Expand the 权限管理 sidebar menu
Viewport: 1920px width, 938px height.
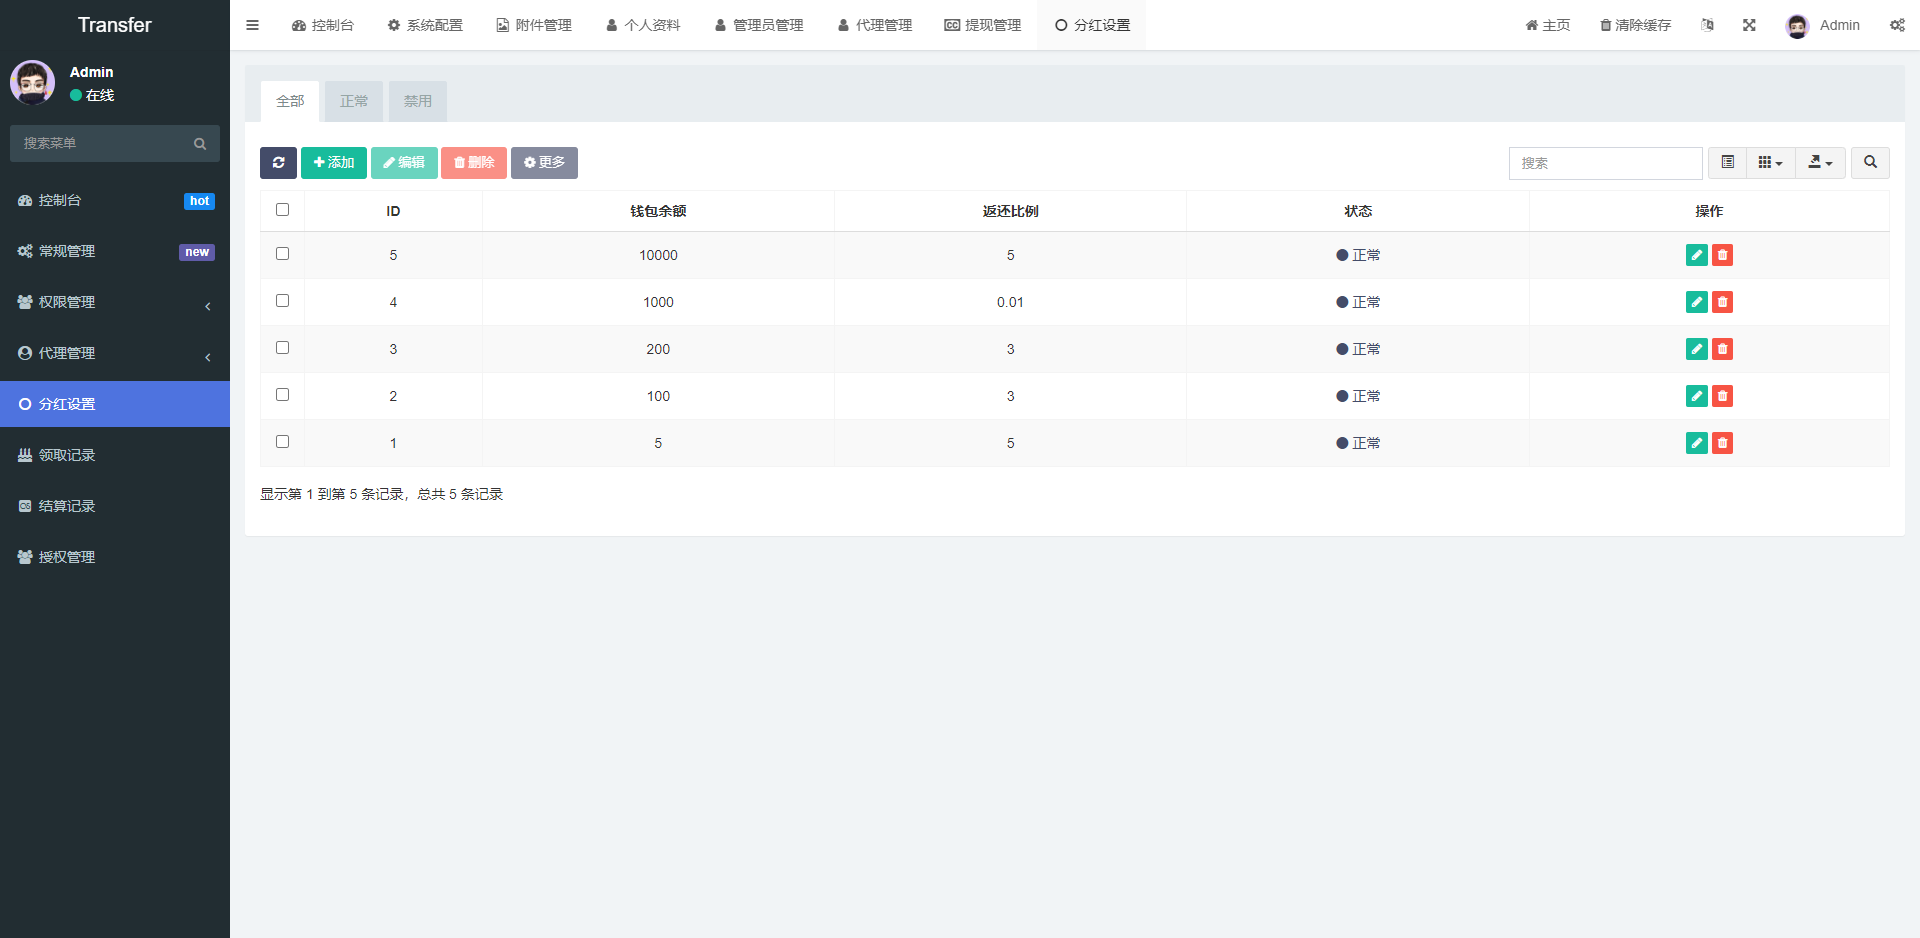coord(115,302)
